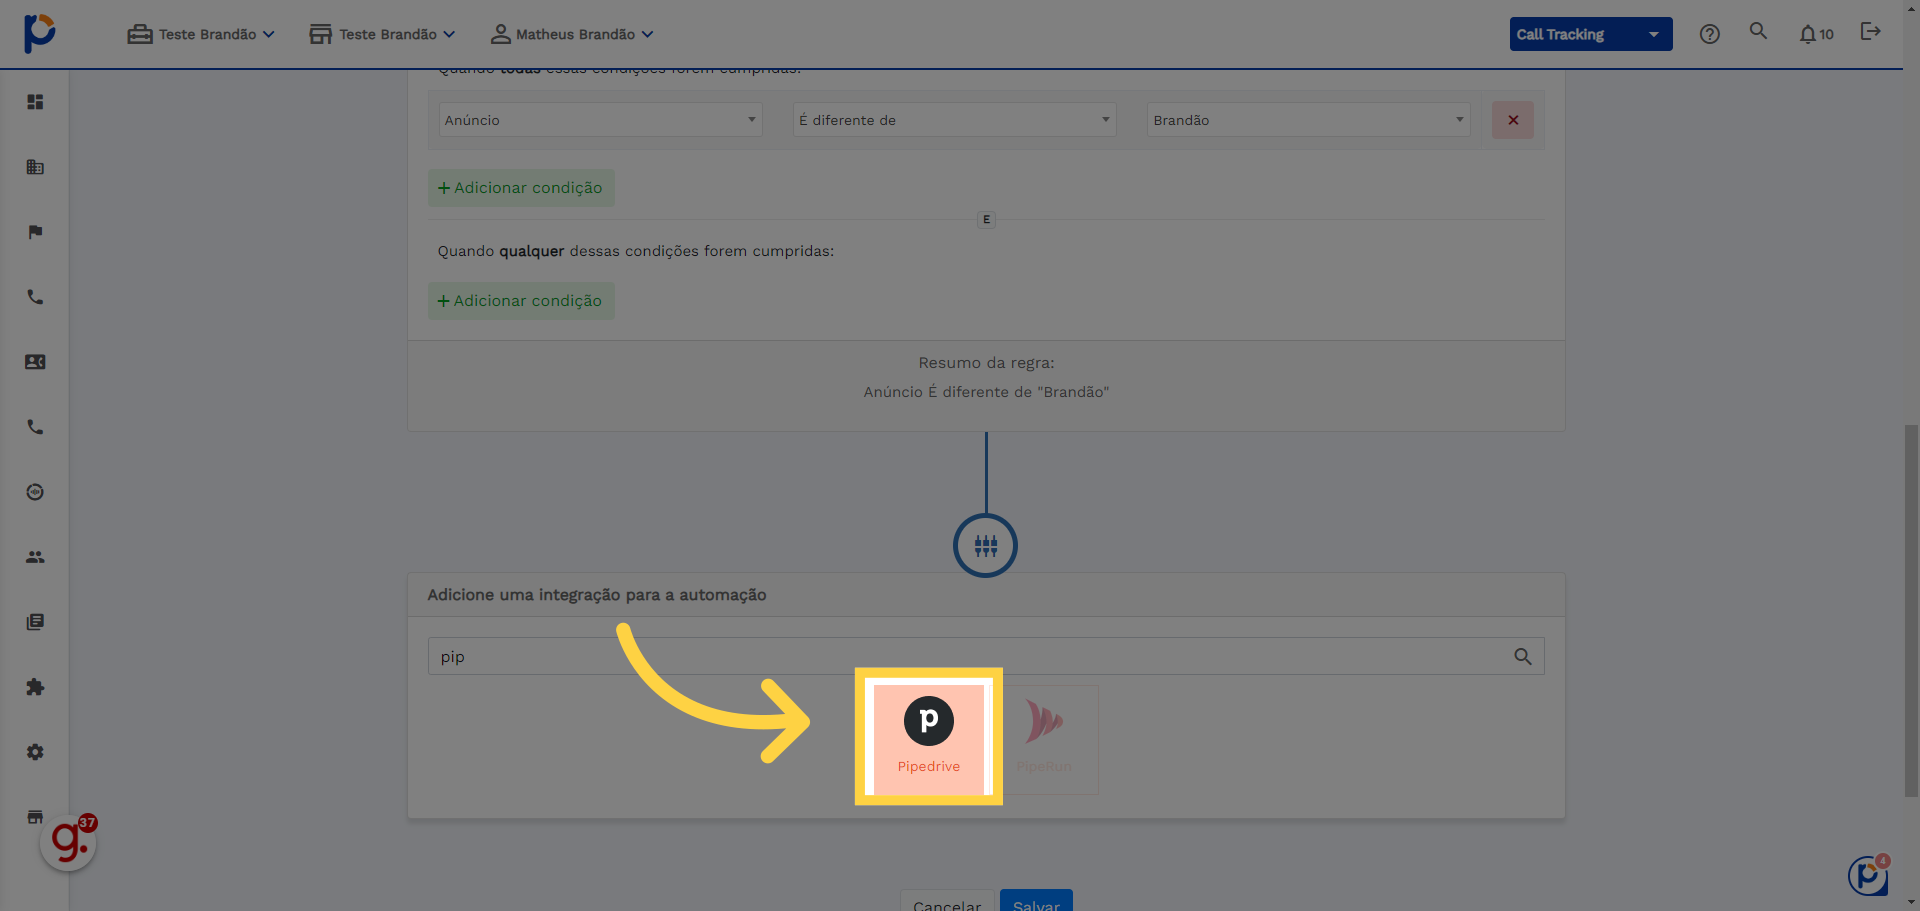Click the Adicione uma integração heading
Image resolution: width=1920 pixels, height=911 pixels.
(597, 595)
